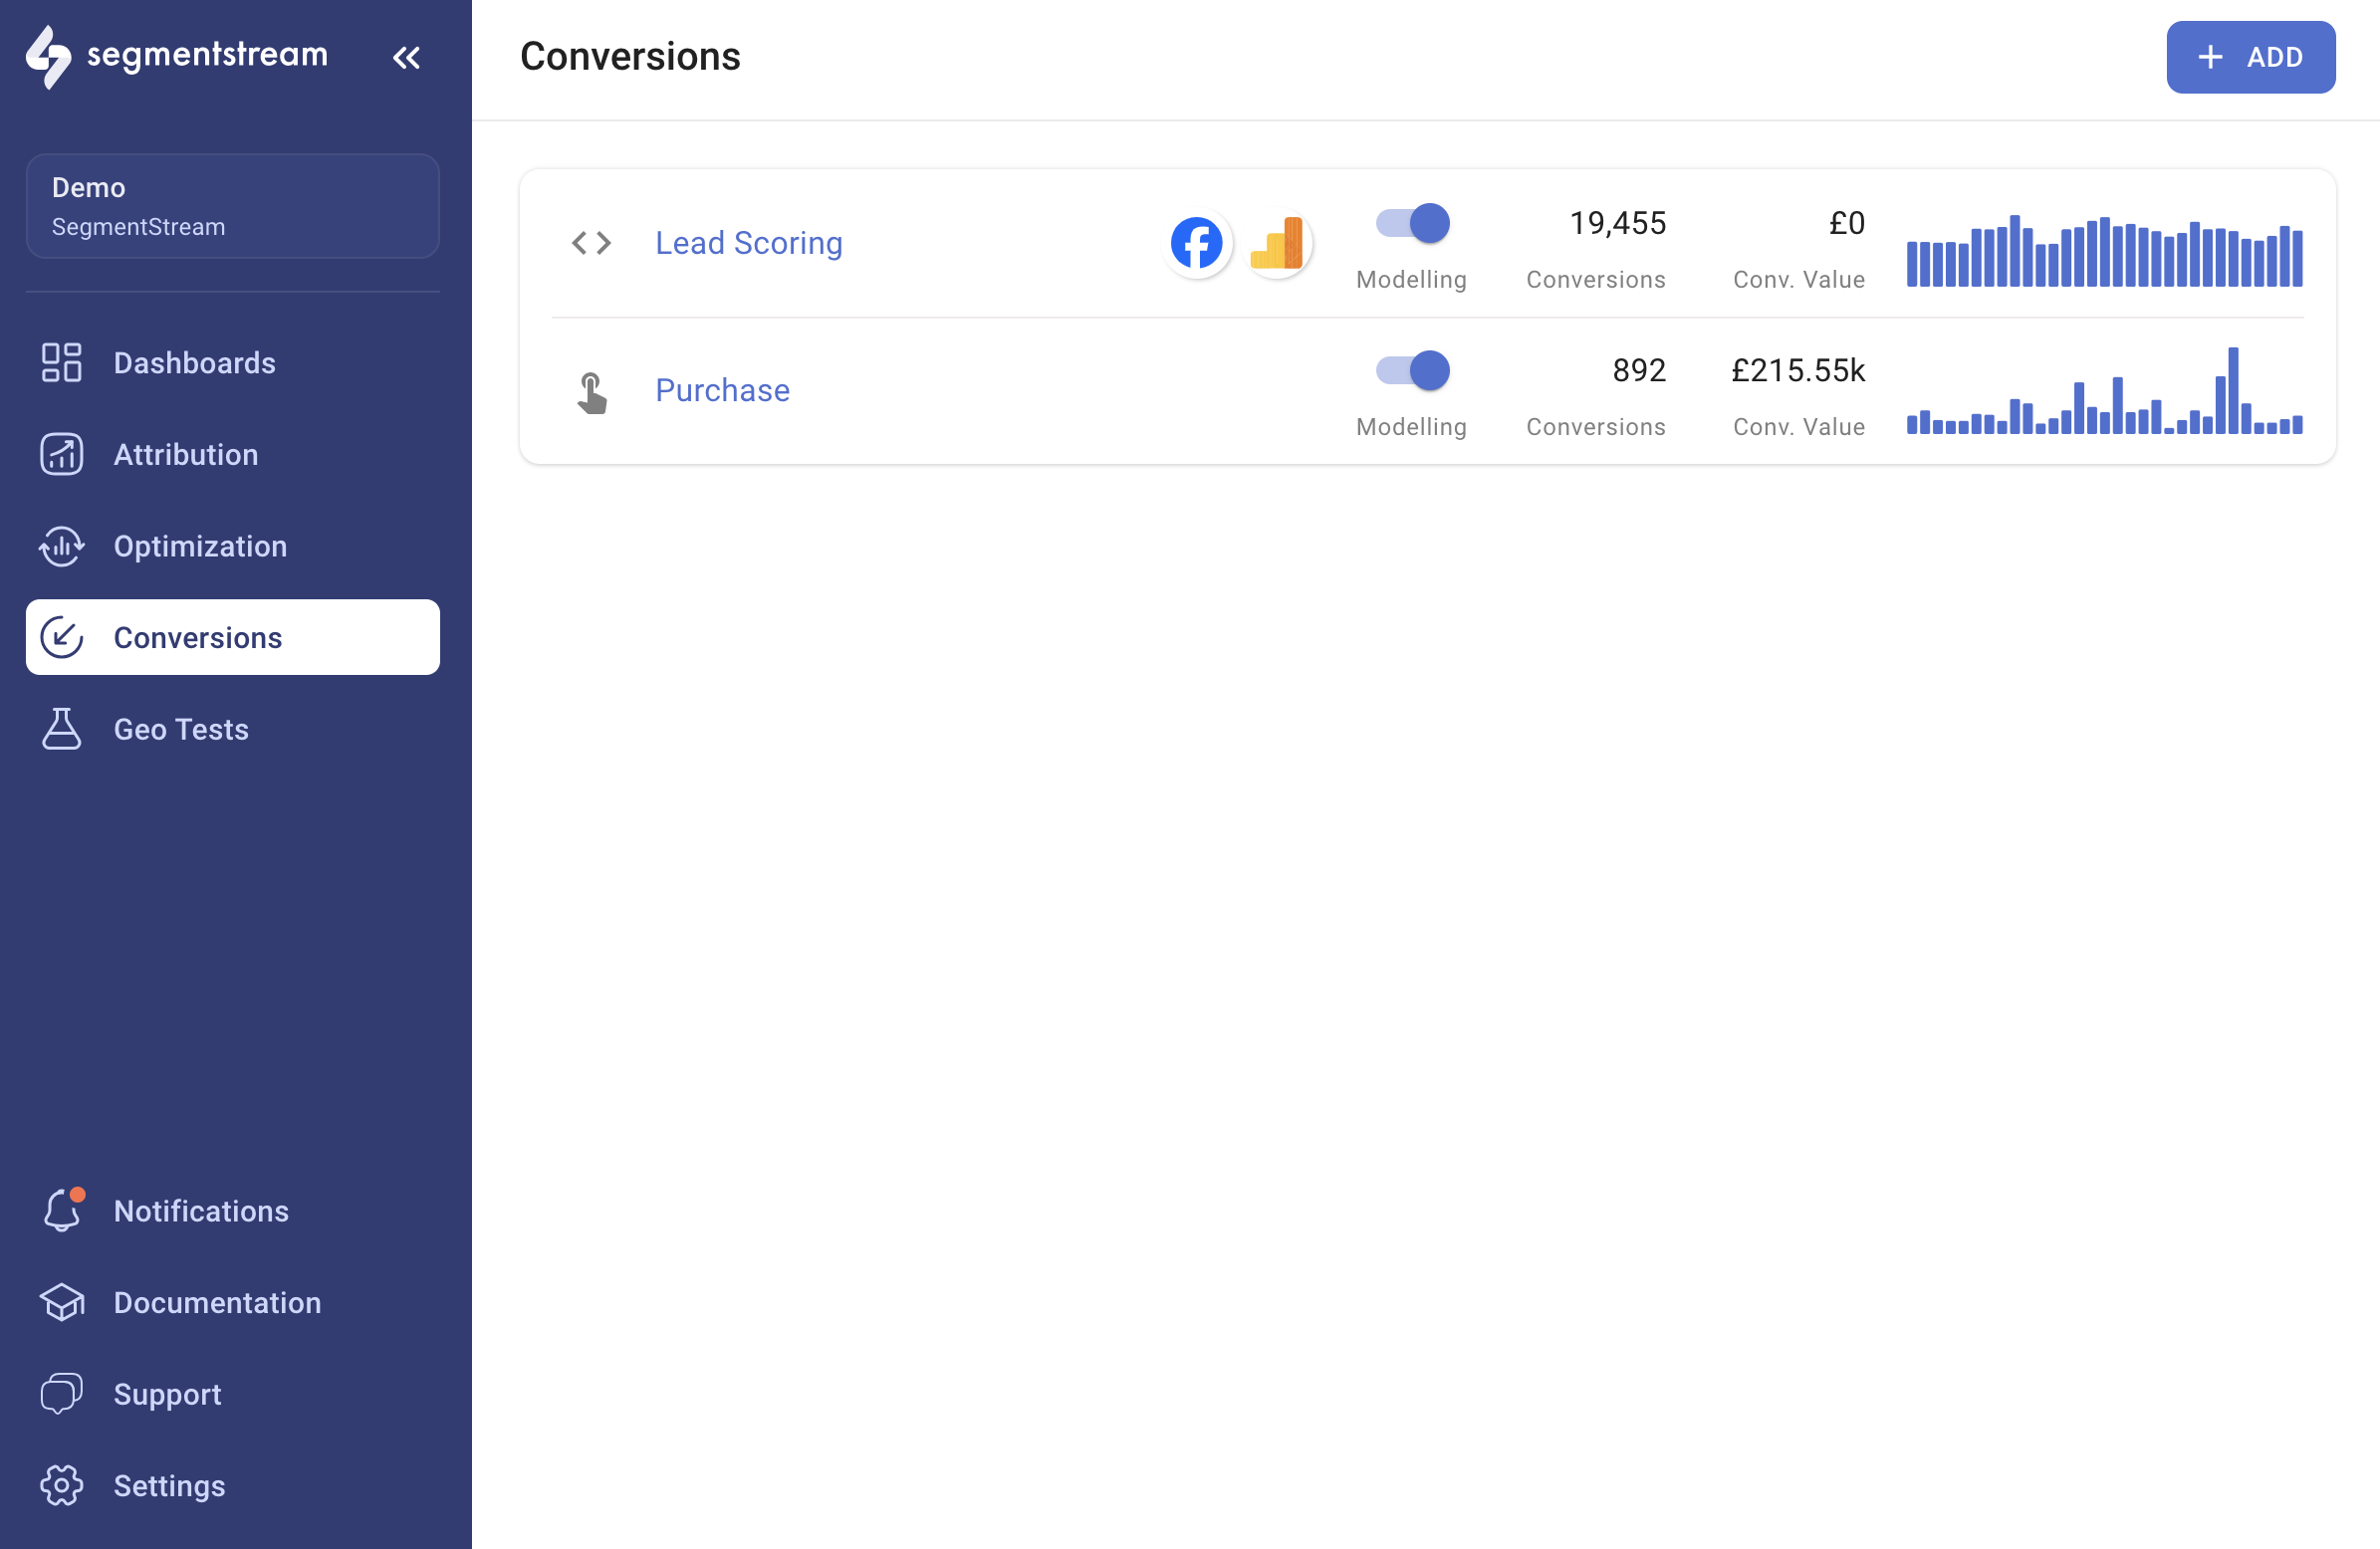Viewport: 2380px width, 1549px height.
Task: Turn off Modelling for Purchase
Action: pos(1411,370)
